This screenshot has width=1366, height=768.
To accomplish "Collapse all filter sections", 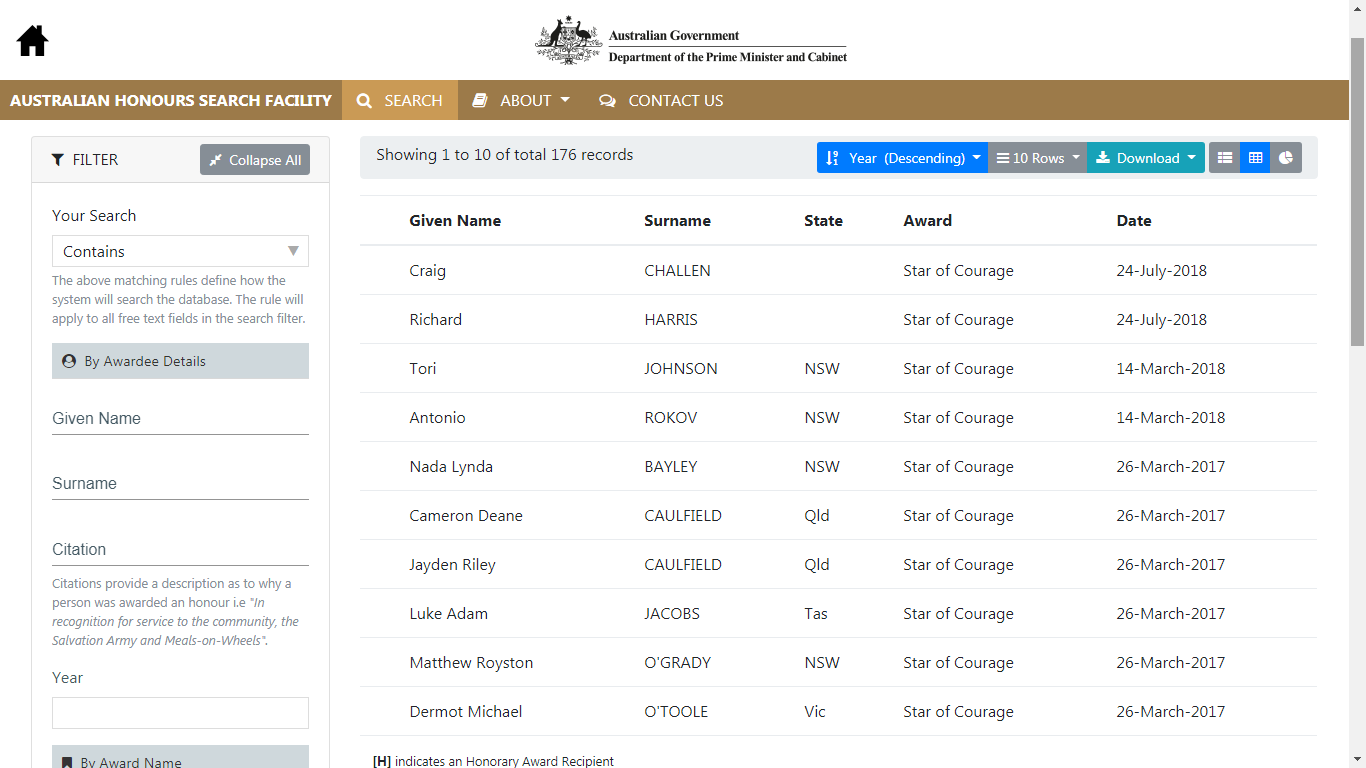I will tap(255, 160).
